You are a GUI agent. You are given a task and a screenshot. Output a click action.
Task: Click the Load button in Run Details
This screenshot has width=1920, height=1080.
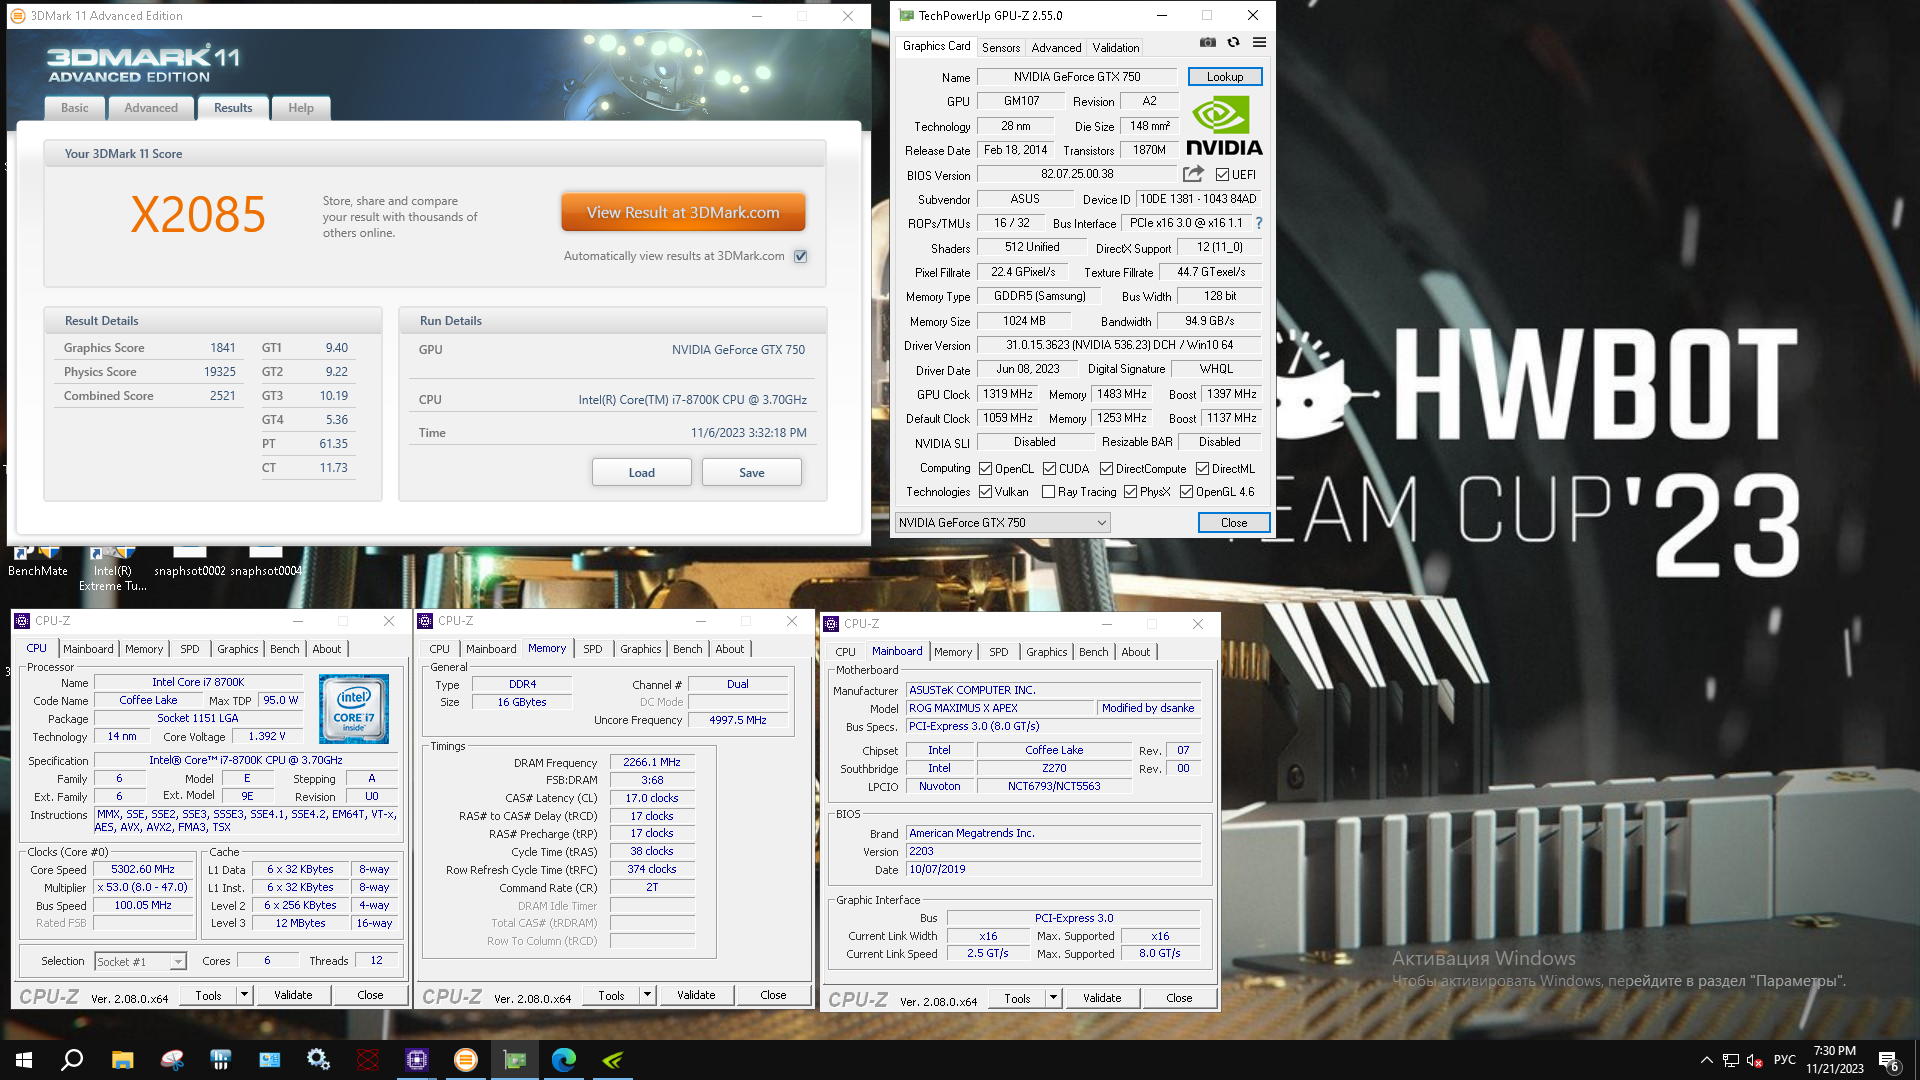(642, 472)
